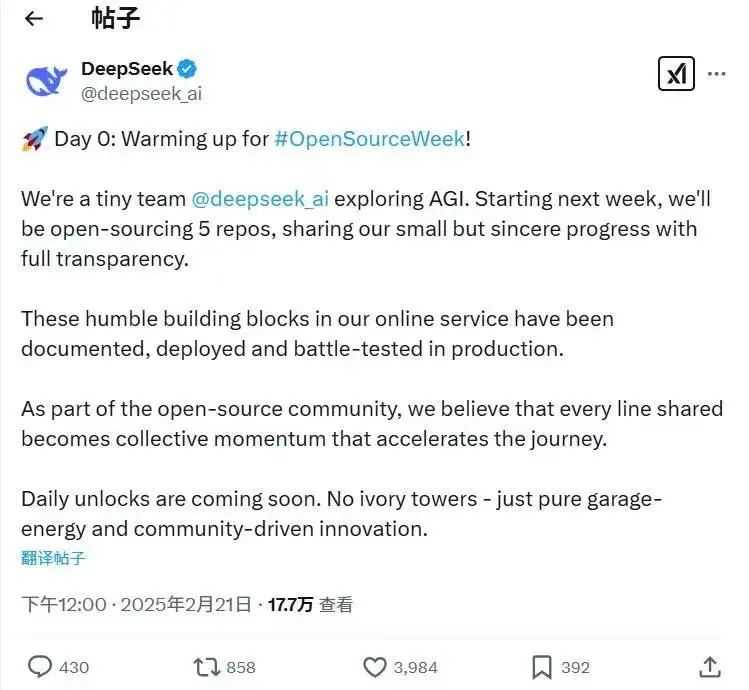Click 翻译帖子 to translate the post
Image resolution: width=749 pixels, height=690 pixels.
click(54, 558)
